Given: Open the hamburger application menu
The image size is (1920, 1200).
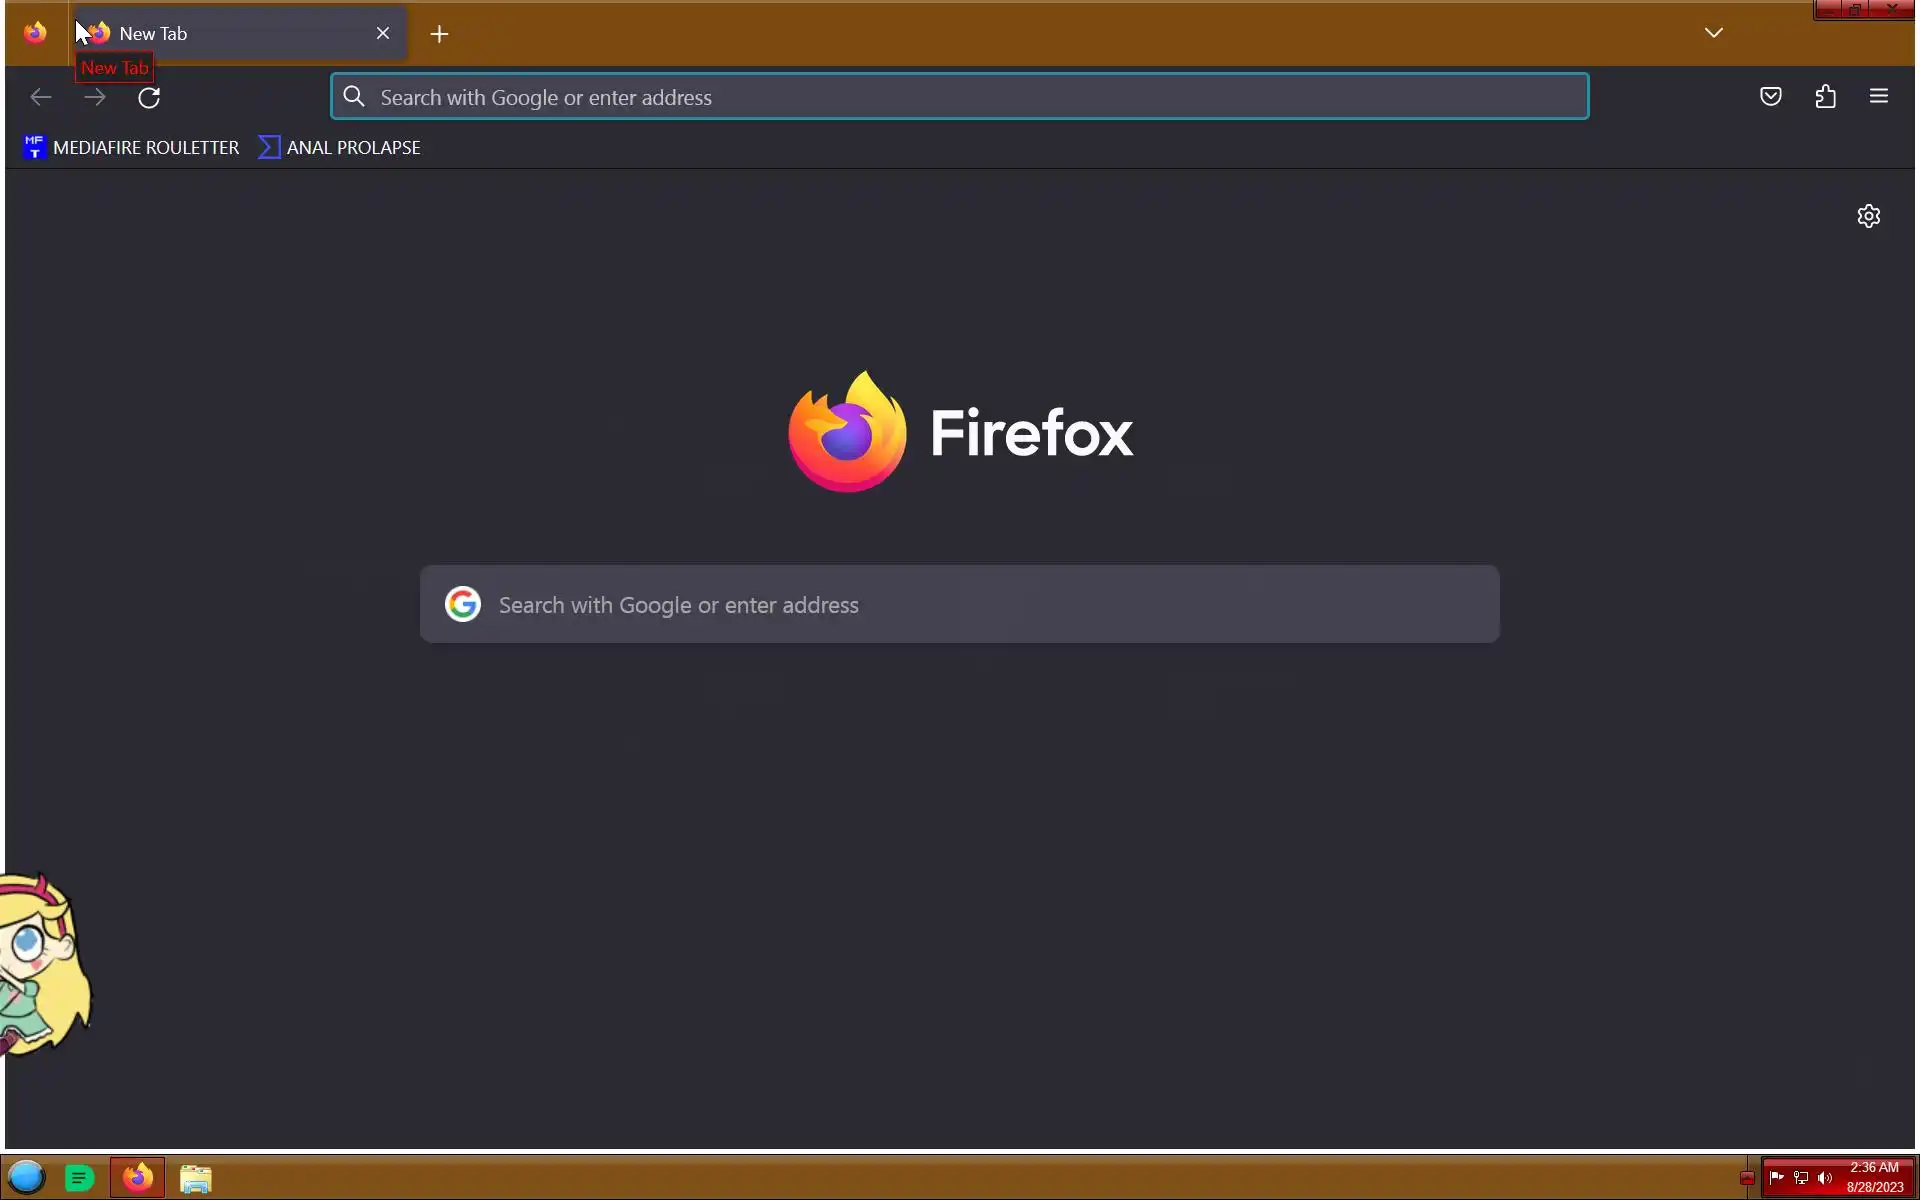Looking at the screenshot, I should (x=1878, y=97).
